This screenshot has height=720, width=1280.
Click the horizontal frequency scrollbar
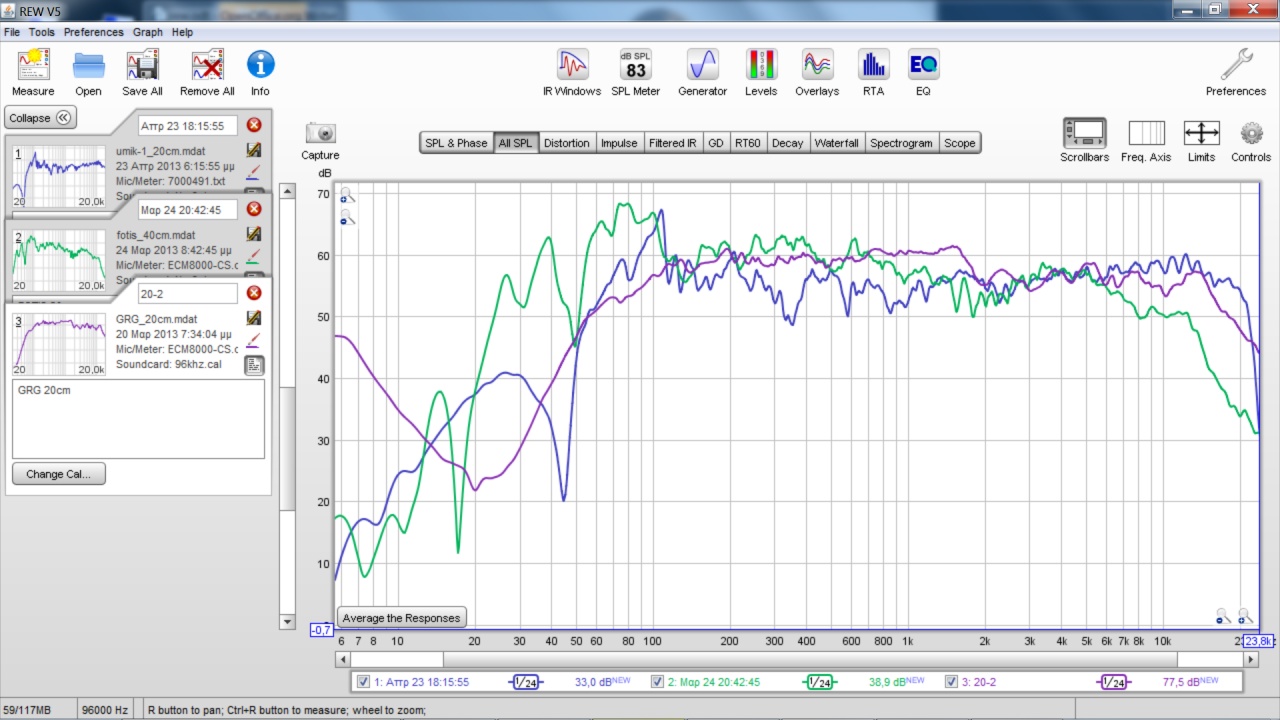[x=810, y=660]
